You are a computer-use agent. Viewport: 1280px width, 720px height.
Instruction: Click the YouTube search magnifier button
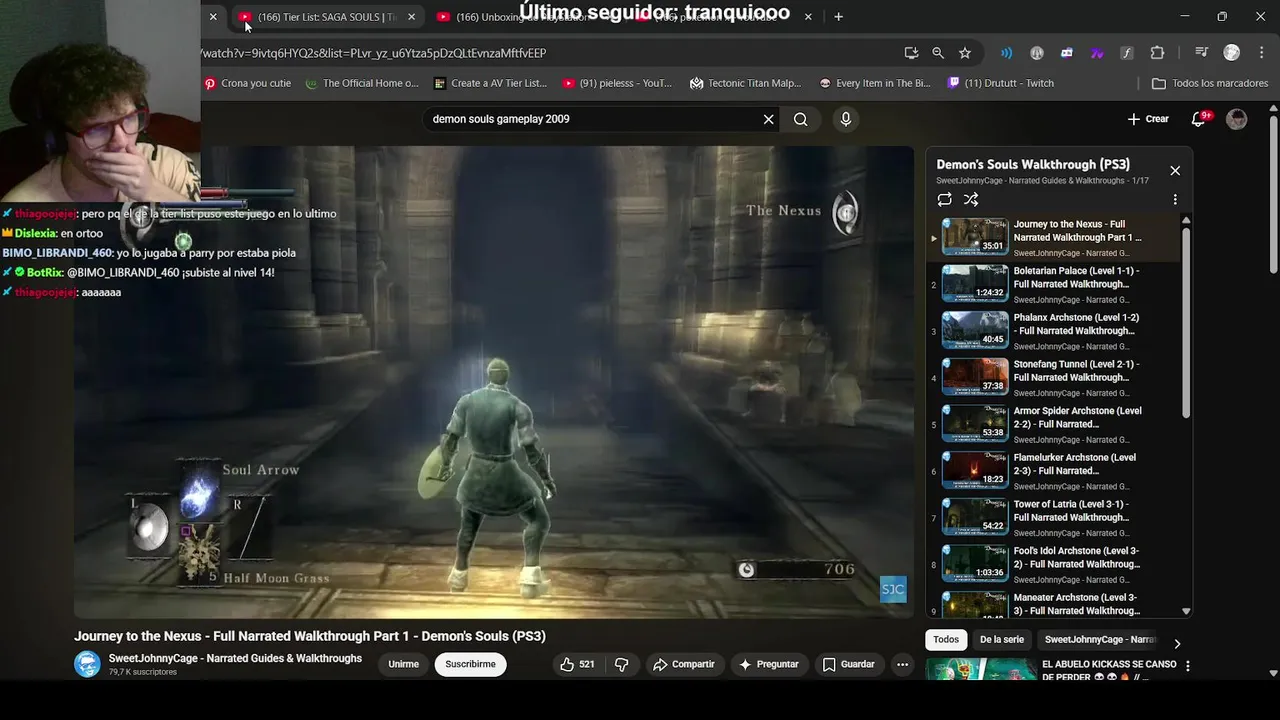(801, 119)
